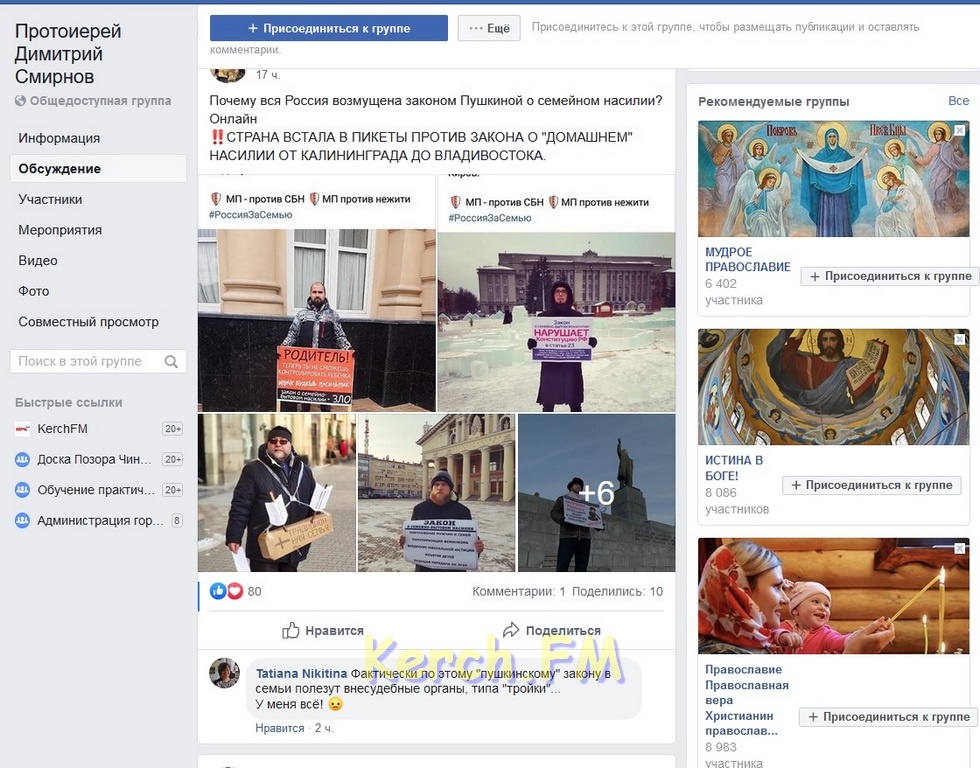
Task: Open the KerchFM quick link icon
Action: [22, 429]
